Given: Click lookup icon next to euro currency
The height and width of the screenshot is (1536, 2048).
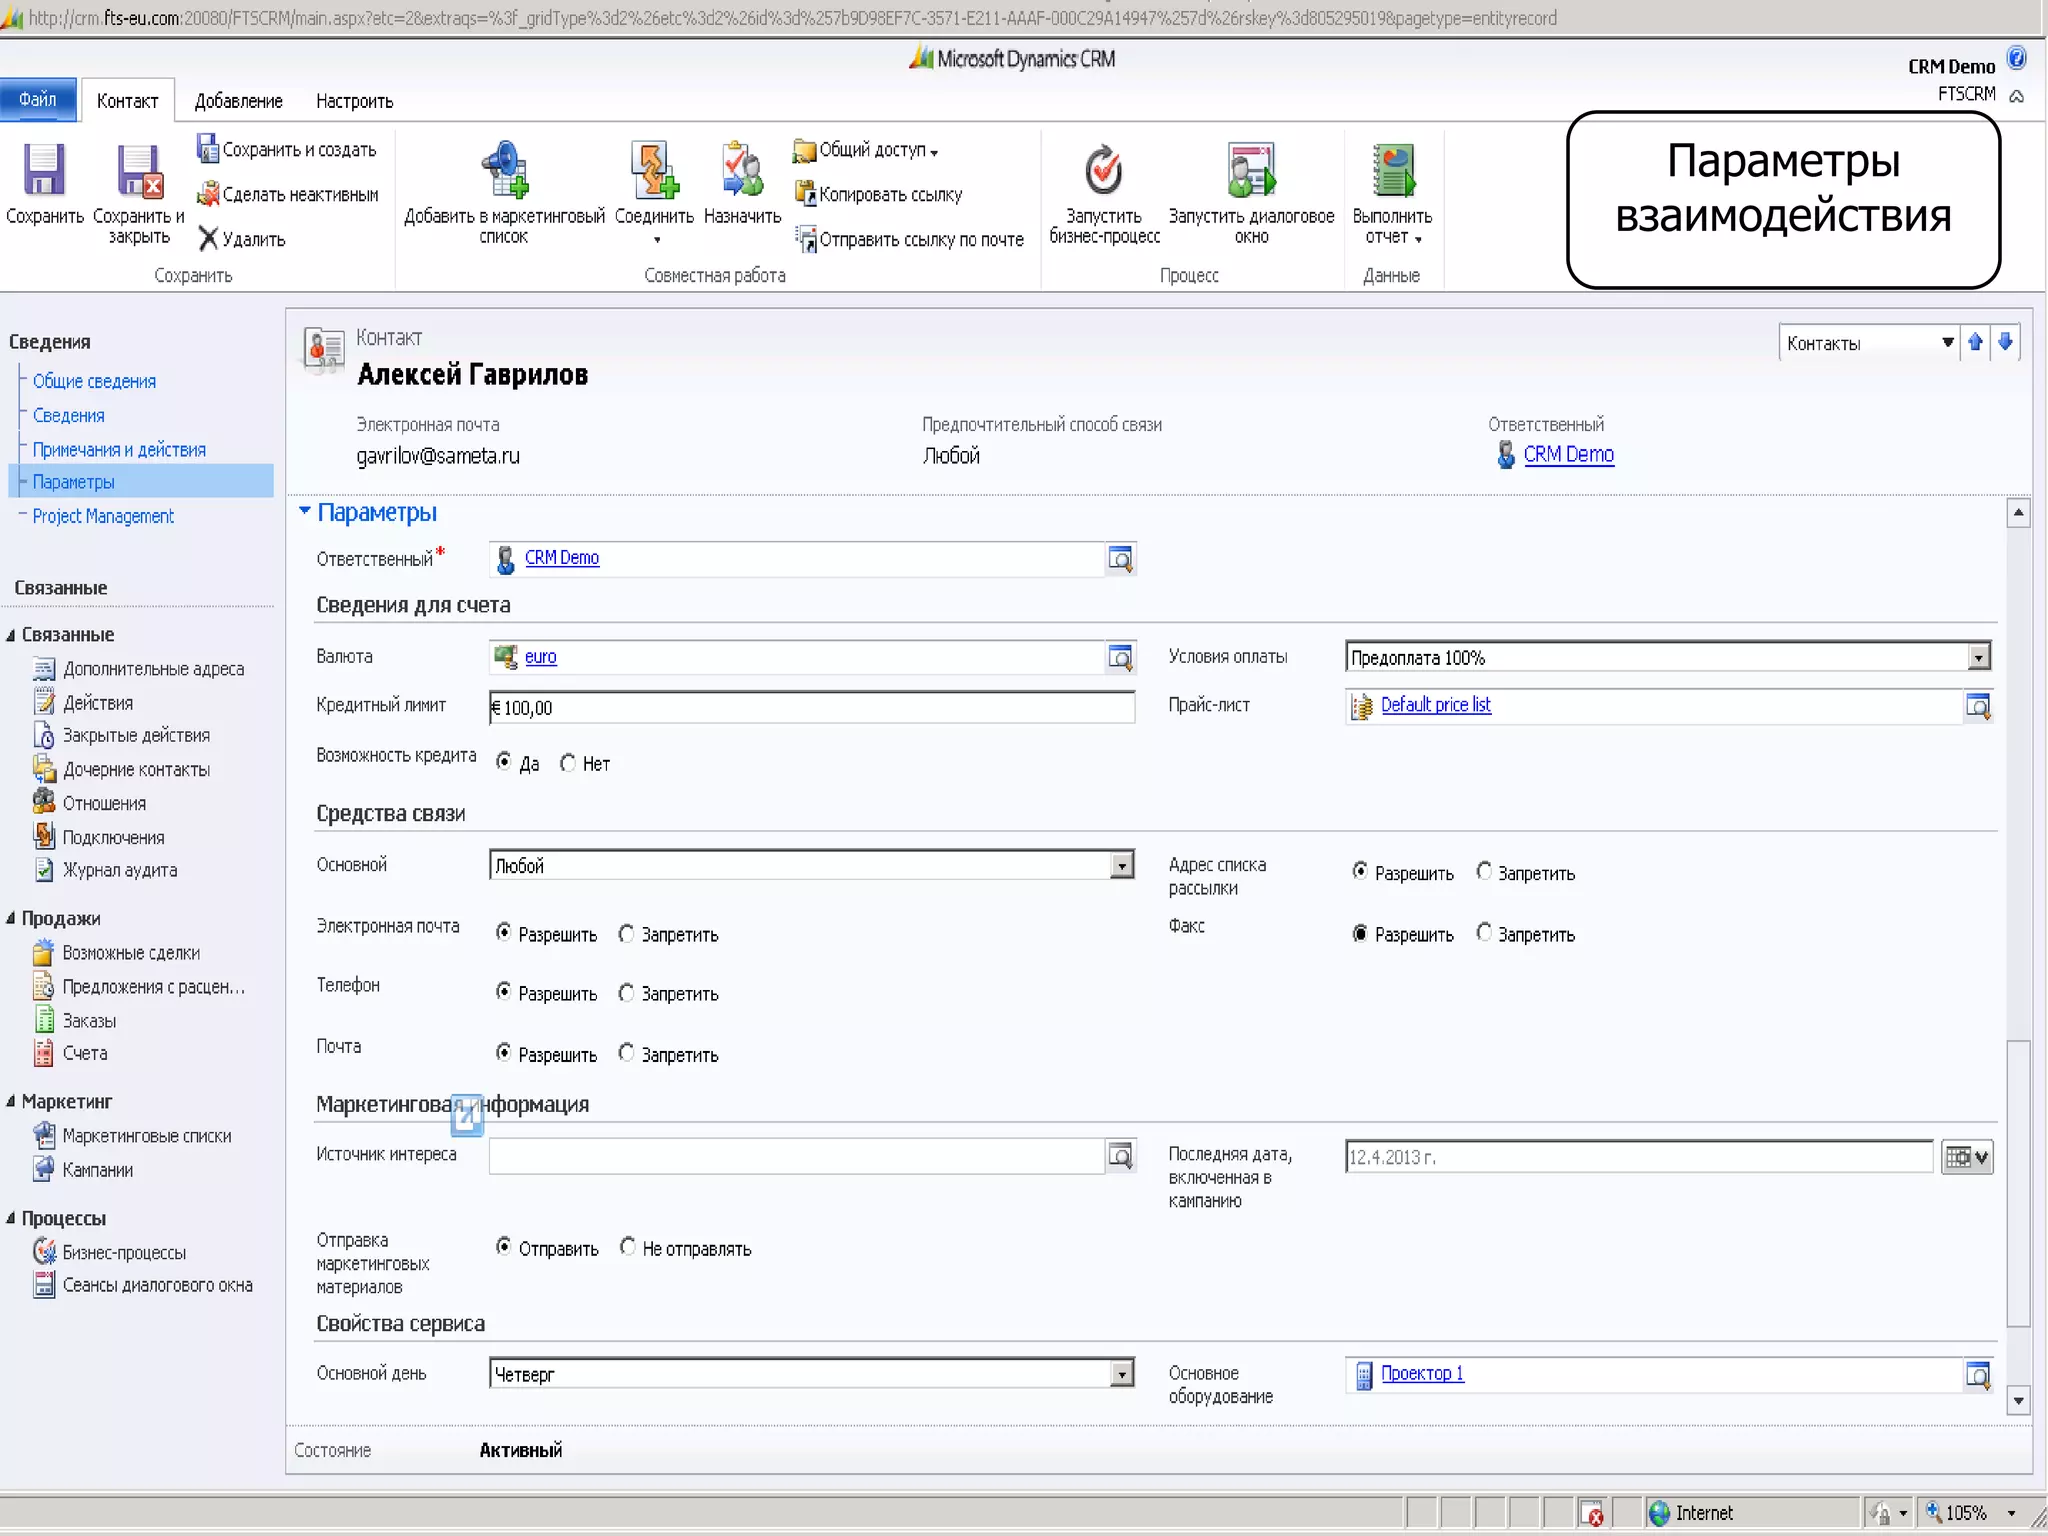Looking at the screenshot, I should click(x=1120, y=657).
